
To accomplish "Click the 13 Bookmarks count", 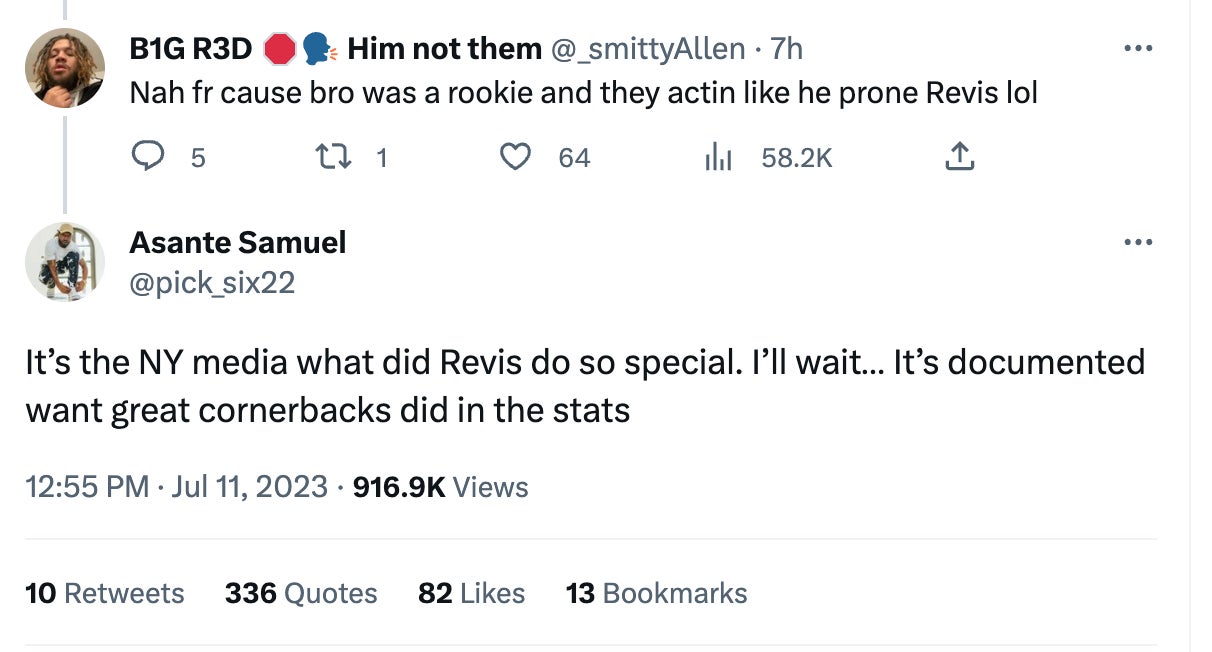I will [656, 593].
